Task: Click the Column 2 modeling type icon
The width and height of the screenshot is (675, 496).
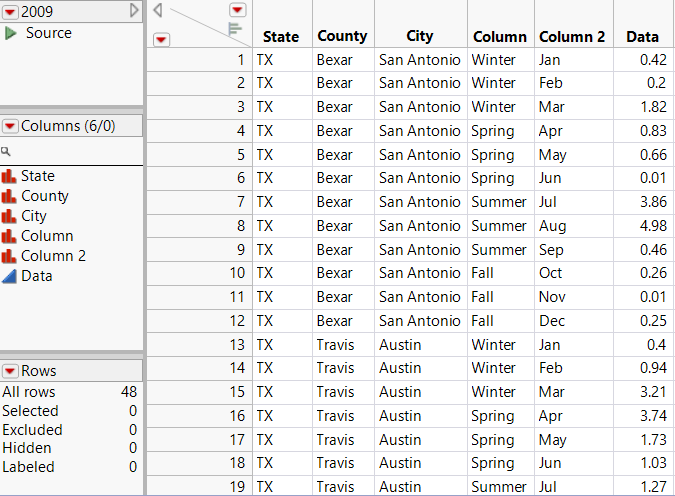Action: click(x=10, y=256)
